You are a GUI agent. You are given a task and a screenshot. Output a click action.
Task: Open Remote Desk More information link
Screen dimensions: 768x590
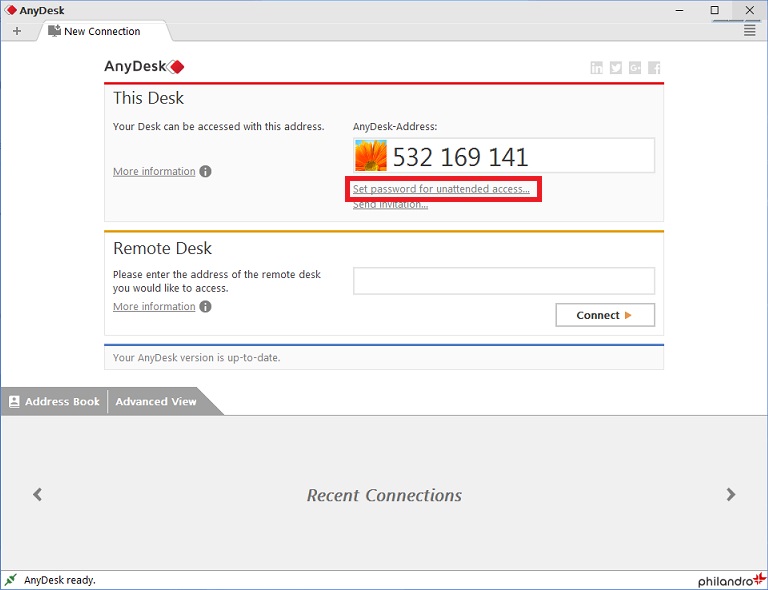154,307
